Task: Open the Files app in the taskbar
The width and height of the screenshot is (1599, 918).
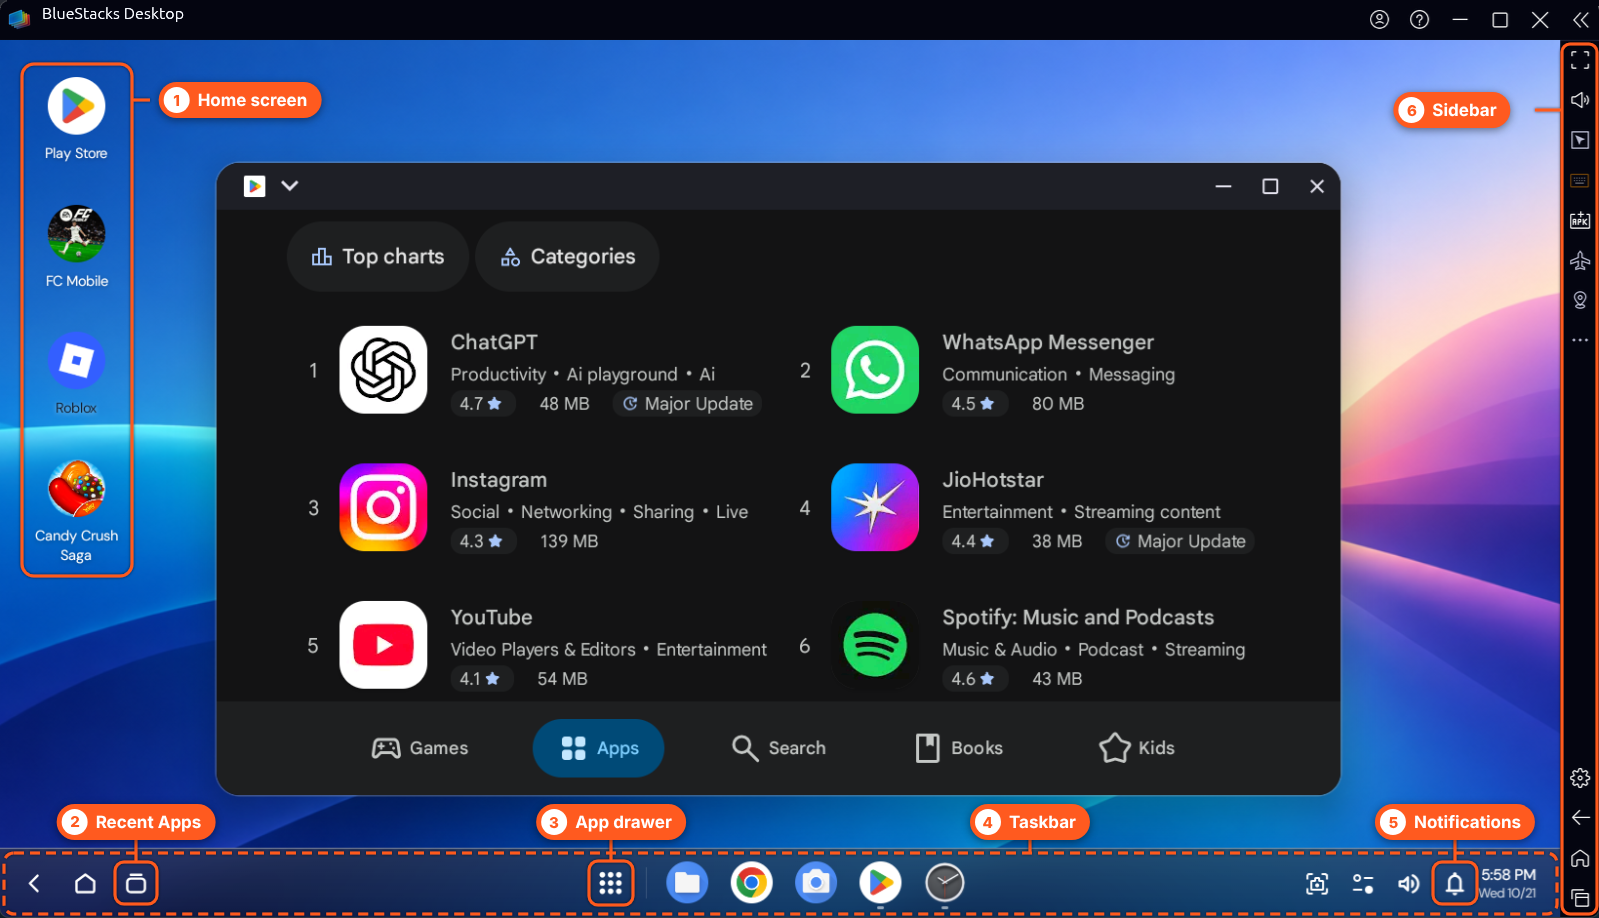Action: click(x=687, y=883)
